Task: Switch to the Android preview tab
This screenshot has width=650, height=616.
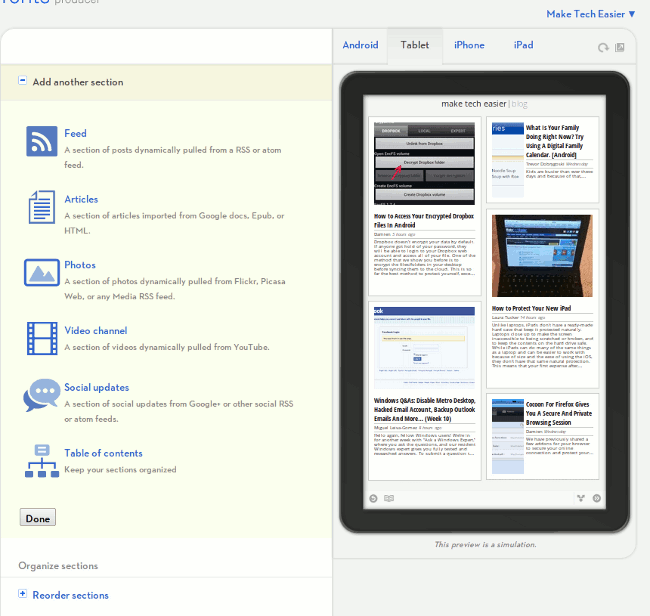Action: pyautogui.click(x=360, y=45)
